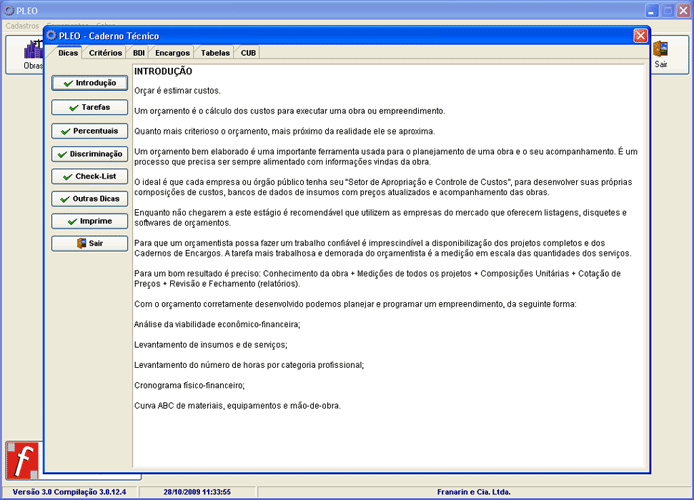
Task: Click 'Levantamento do número de horas' line
Action: coord(249,365)
